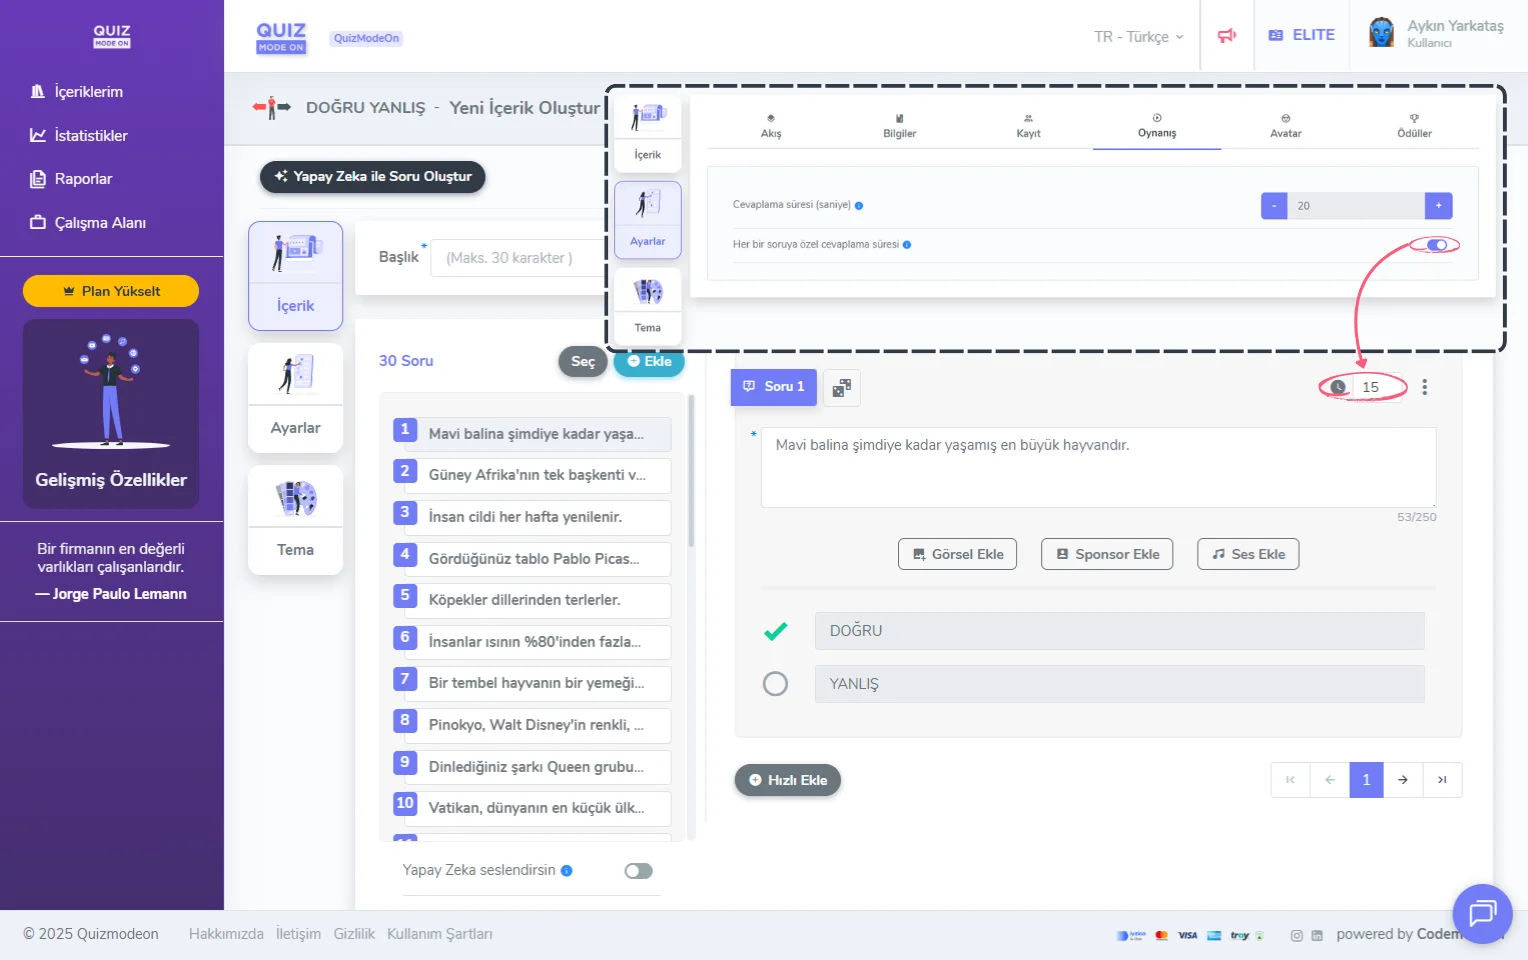Select the YANLIŞ answer radio button
Screen dimensions: 1528x960
(x=775, y=684)
